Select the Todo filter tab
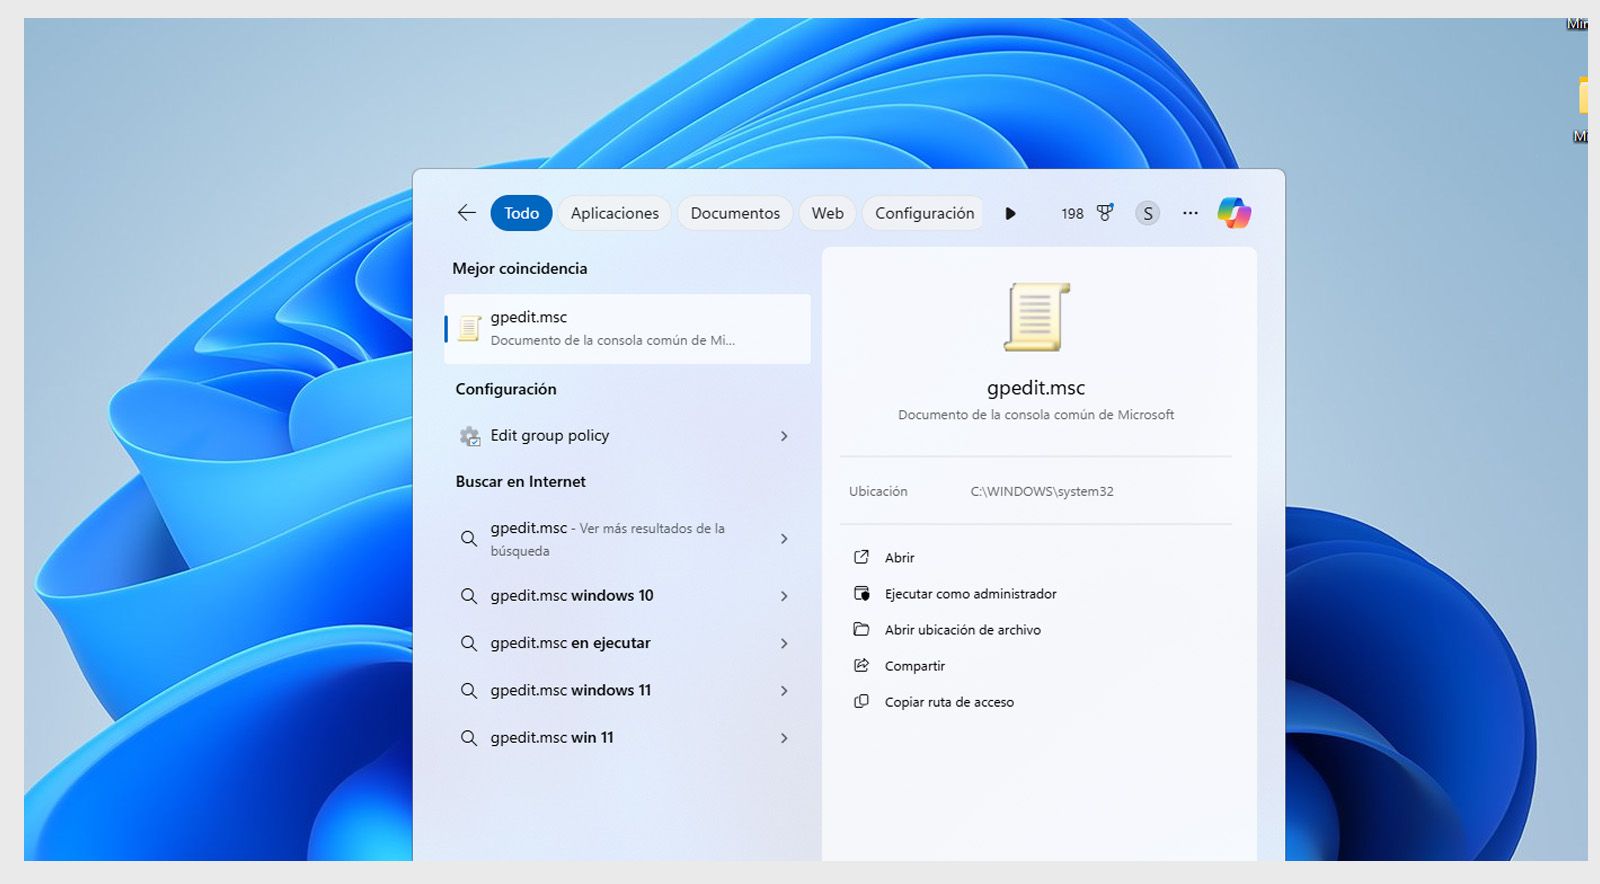 pos(521,213)
